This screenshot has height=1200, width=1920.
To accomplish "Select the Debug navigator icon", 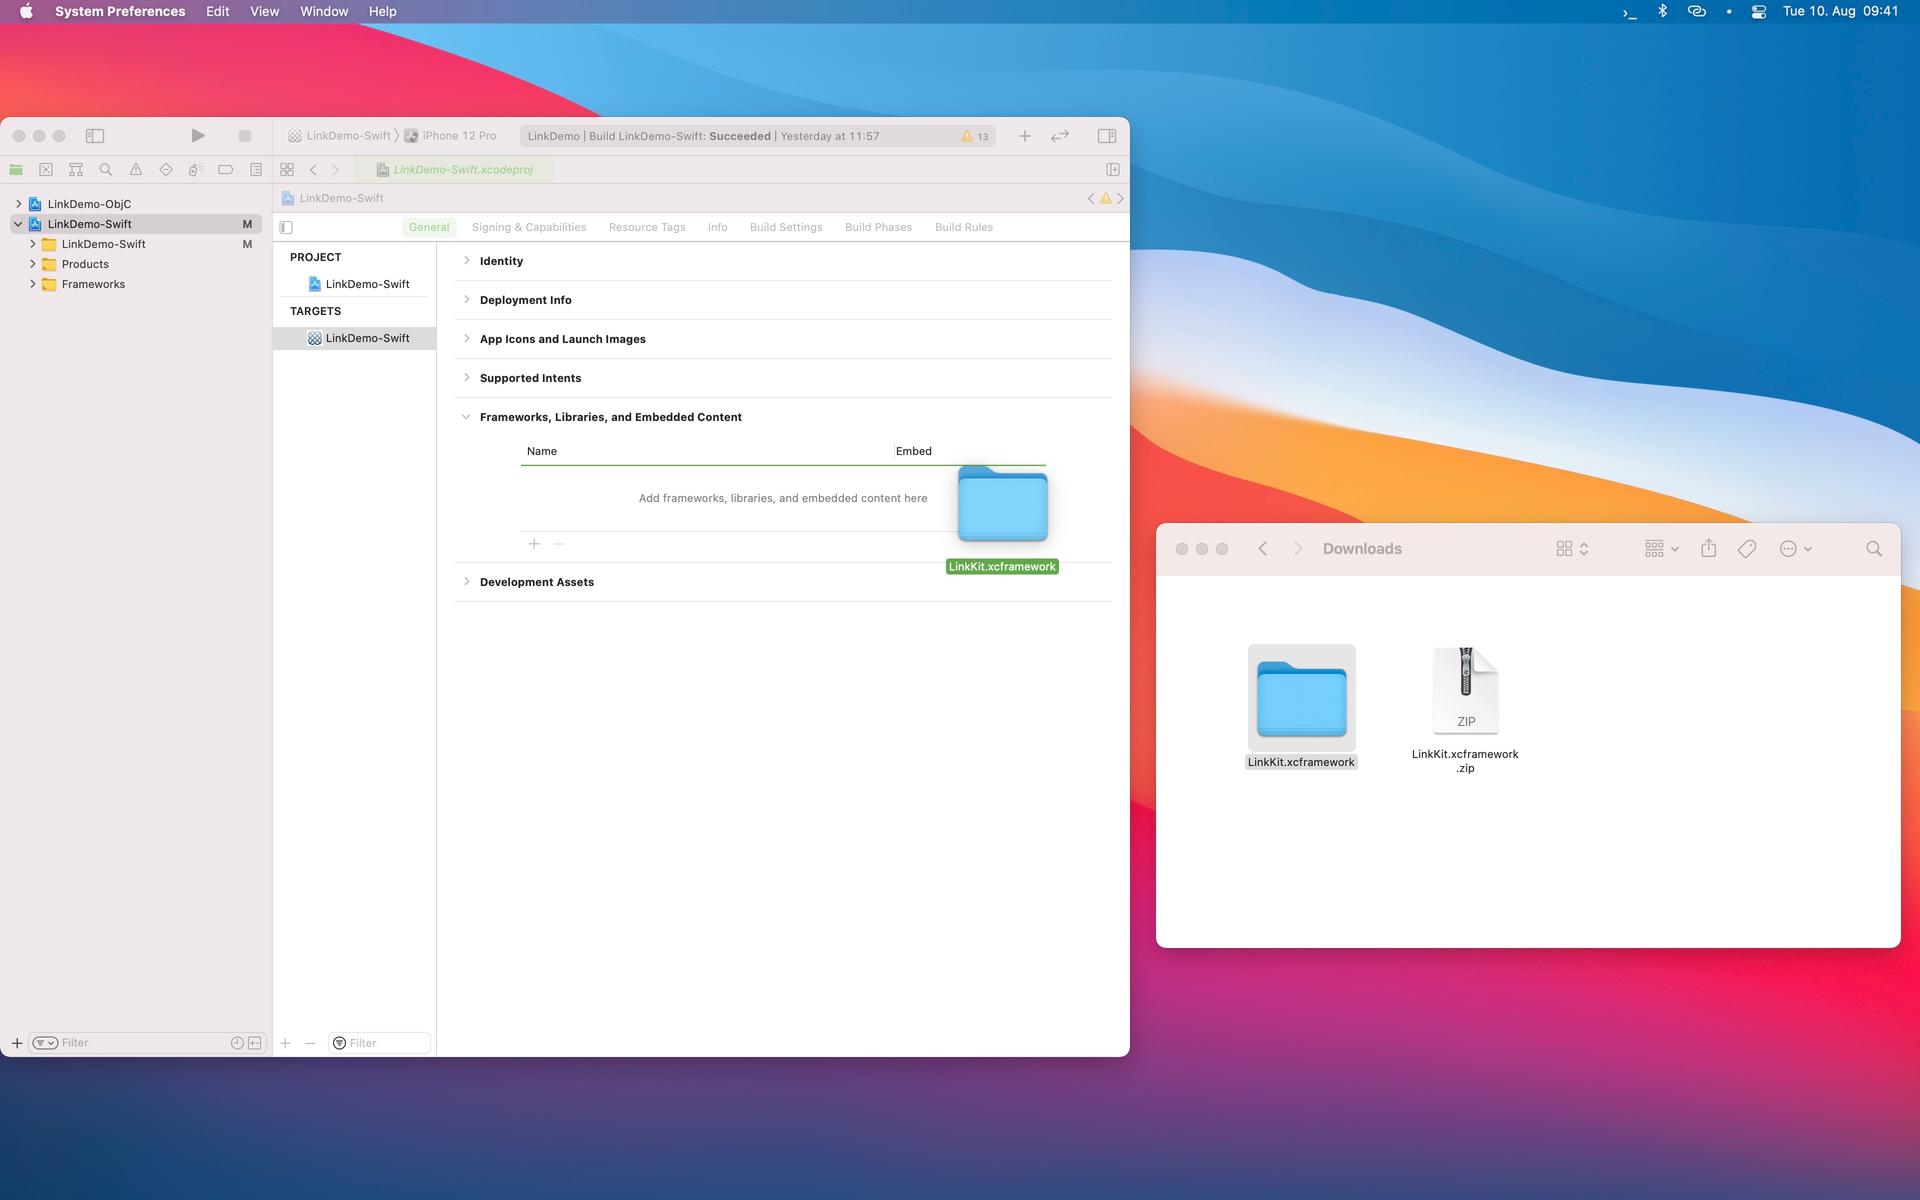I will [196, 170].
